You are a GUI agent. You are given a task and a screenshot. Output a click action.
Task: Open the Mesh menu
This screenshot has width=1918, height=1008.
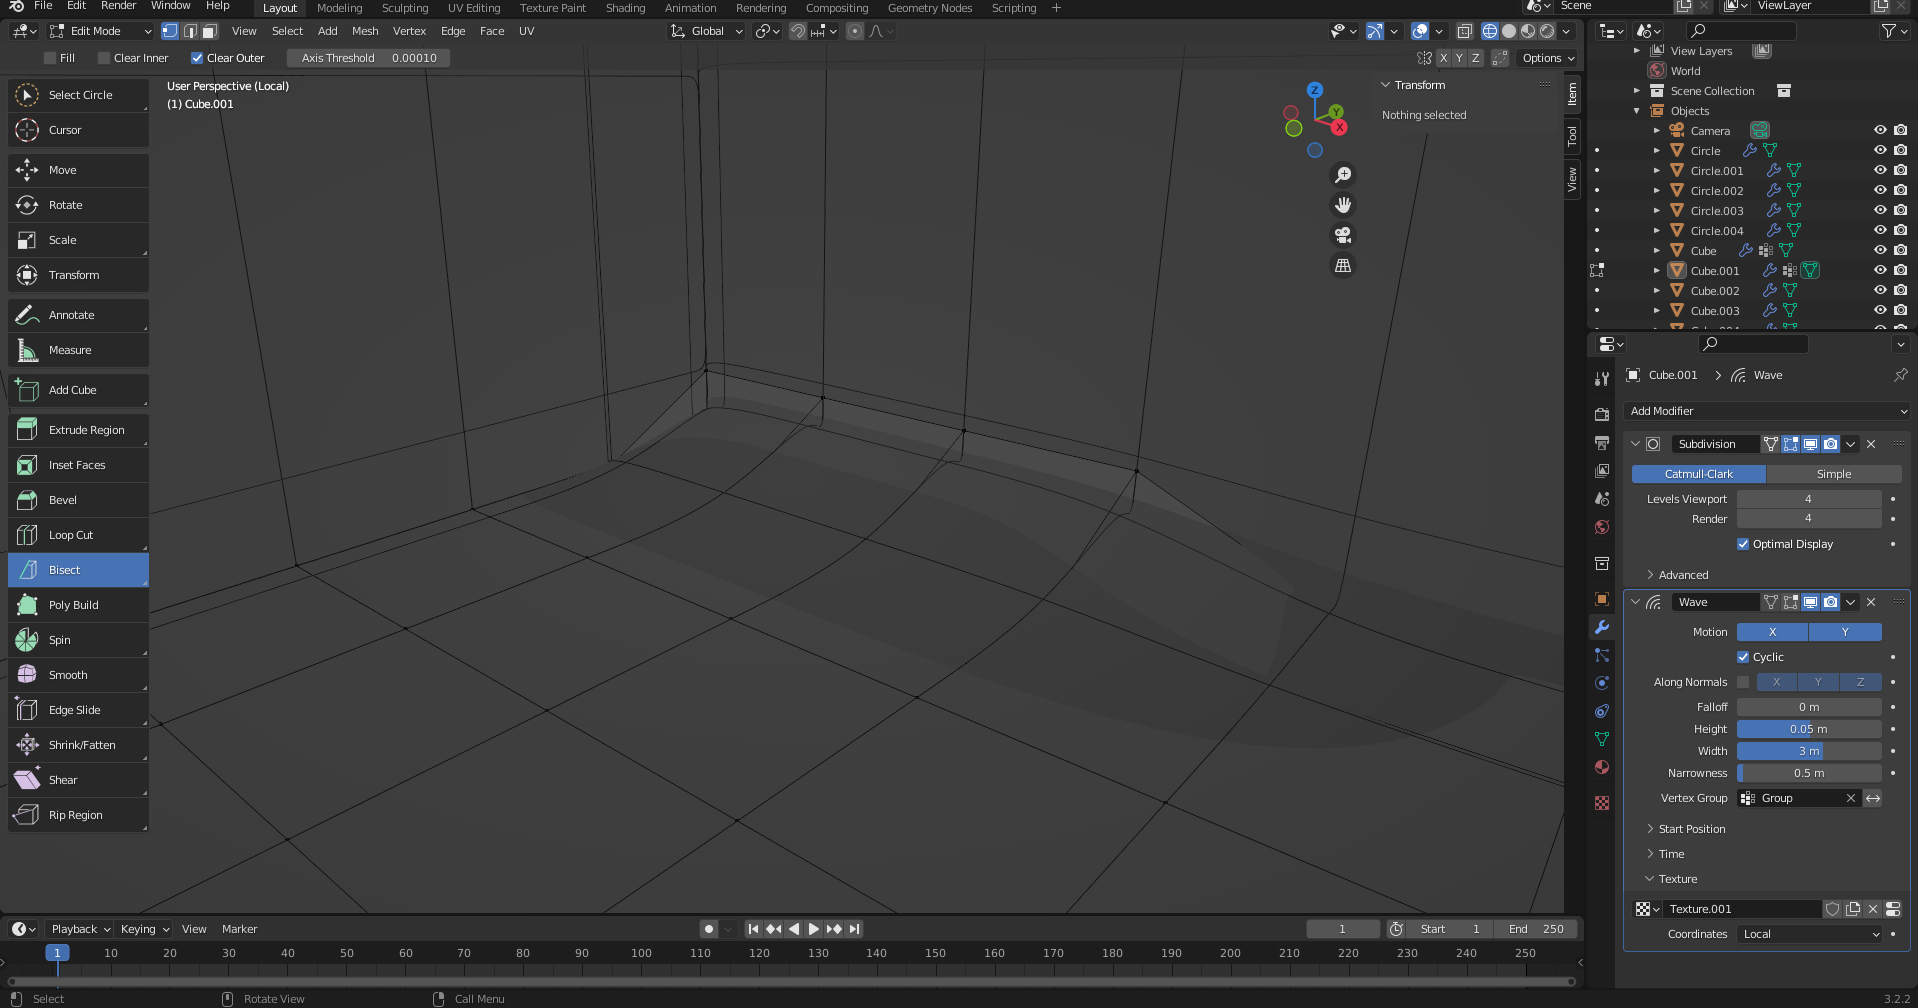pos(365,31)
